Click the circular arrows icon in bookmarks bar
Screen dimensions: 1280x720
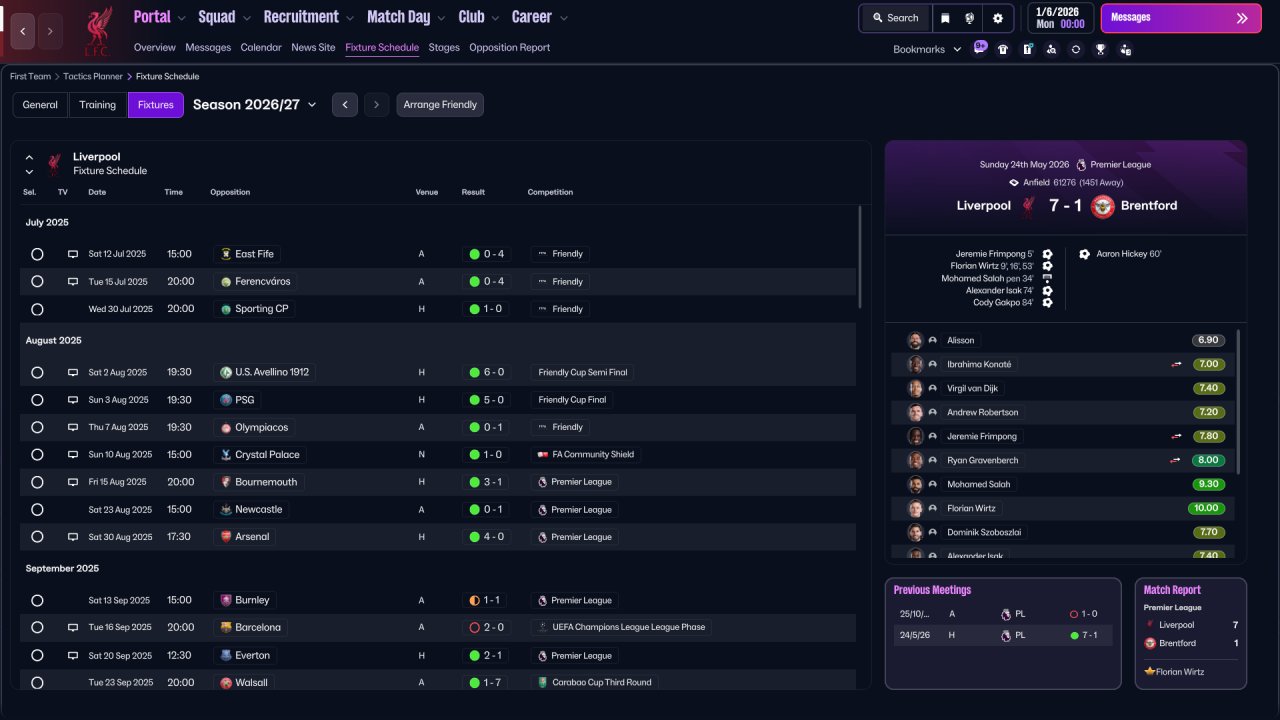1076,49
